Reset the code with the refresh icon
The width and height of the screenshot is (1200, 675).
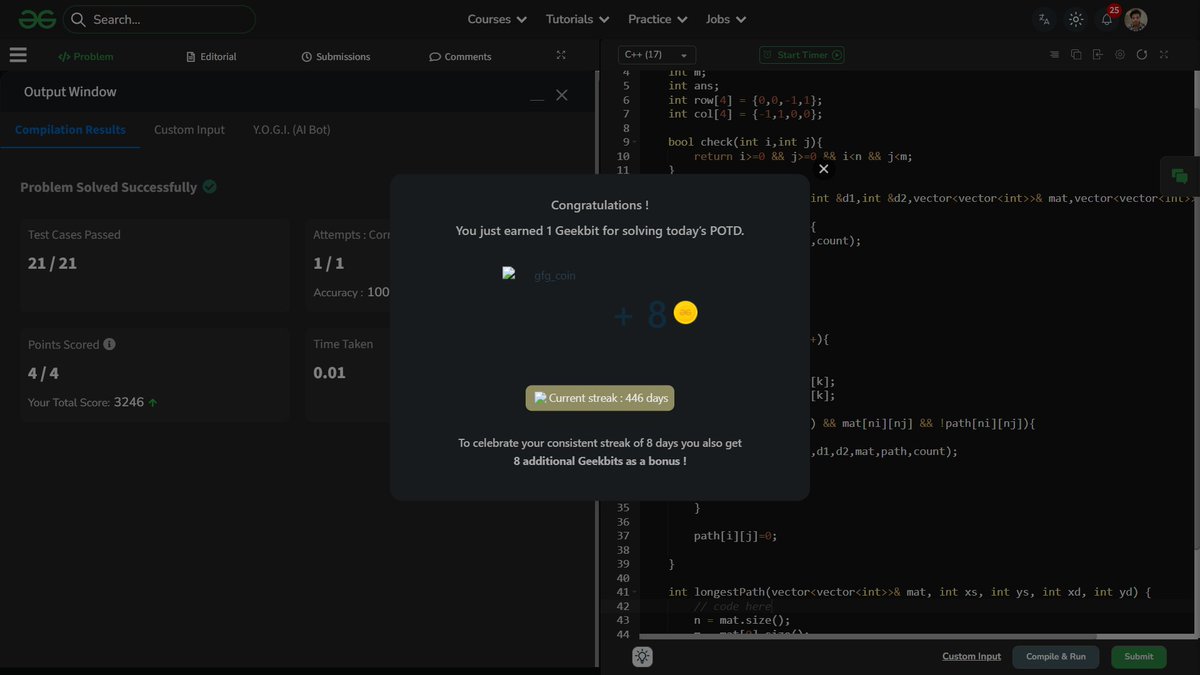(x=1142, y=55)
